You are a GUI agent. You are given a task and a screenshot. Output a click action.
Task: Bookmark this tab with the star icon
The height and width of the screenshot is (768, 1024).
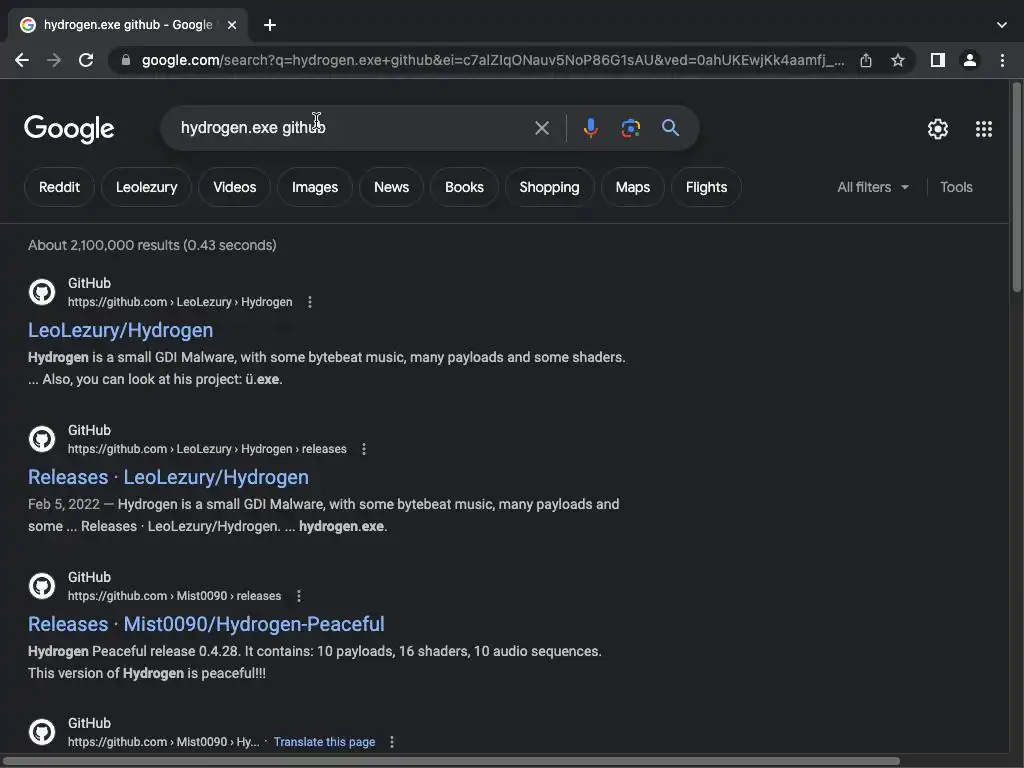[898, 60]
